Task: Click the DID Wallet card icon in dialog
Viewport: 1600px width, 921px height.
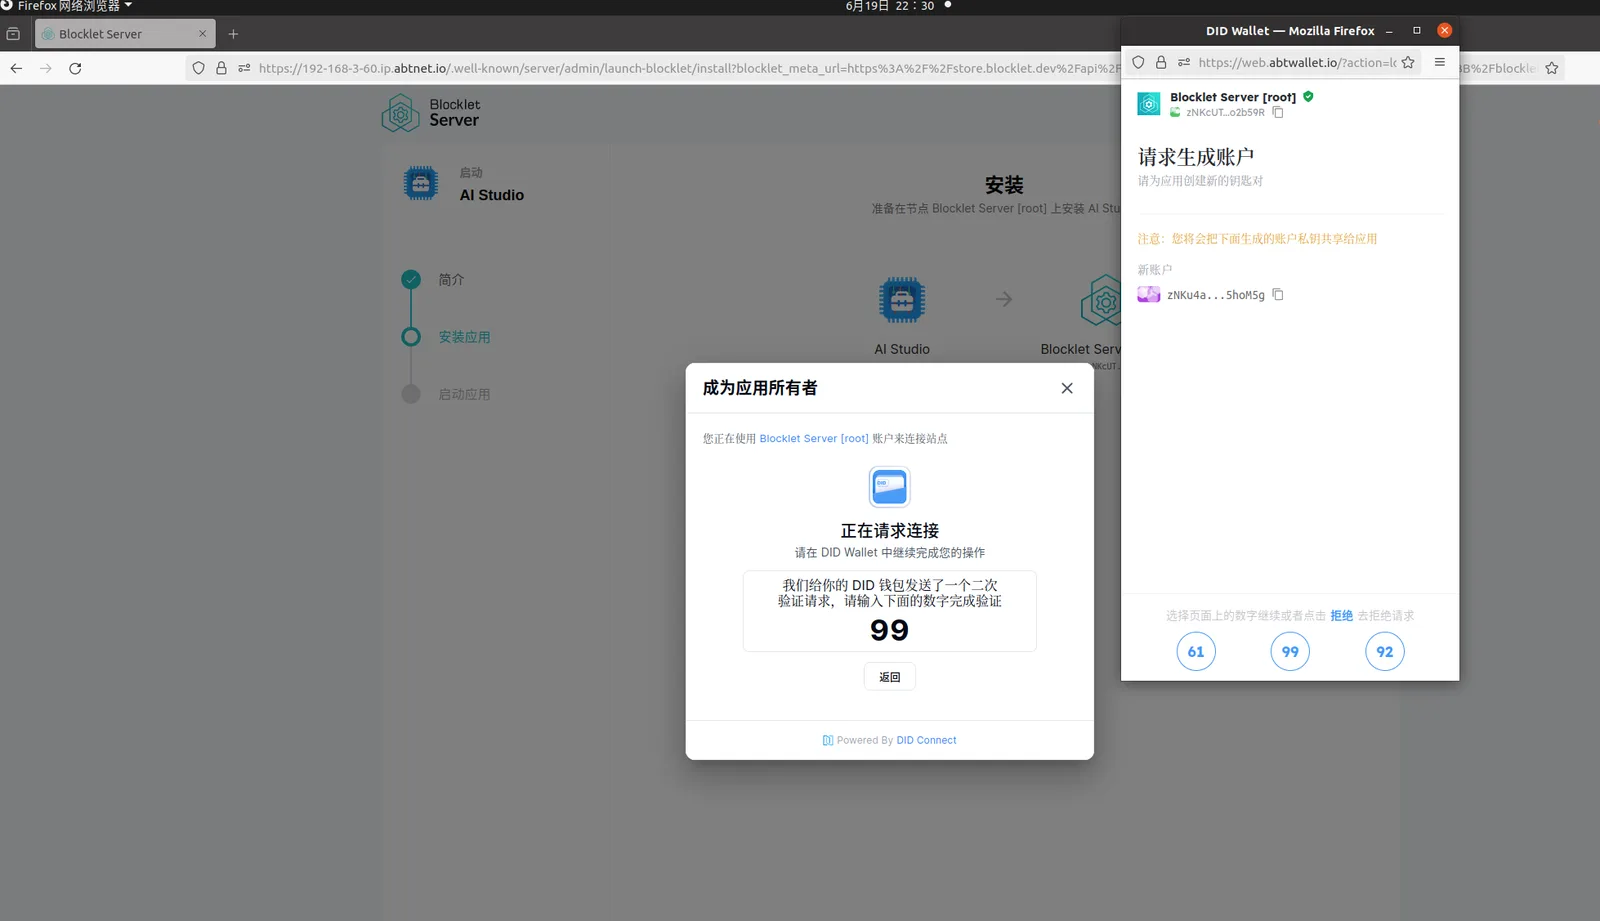Action: pyautogui.click(x=889, y=487)
